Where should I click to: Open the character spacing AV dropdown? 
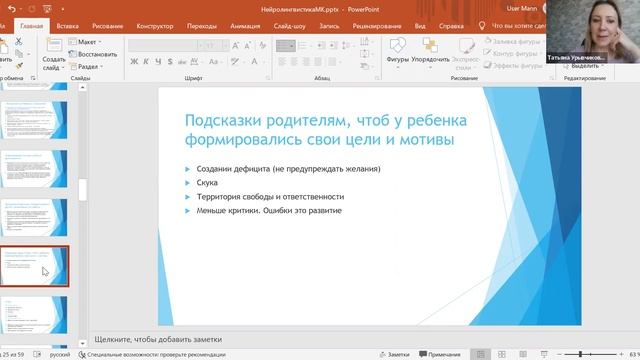pyautogui.click(x=196, y=62)
